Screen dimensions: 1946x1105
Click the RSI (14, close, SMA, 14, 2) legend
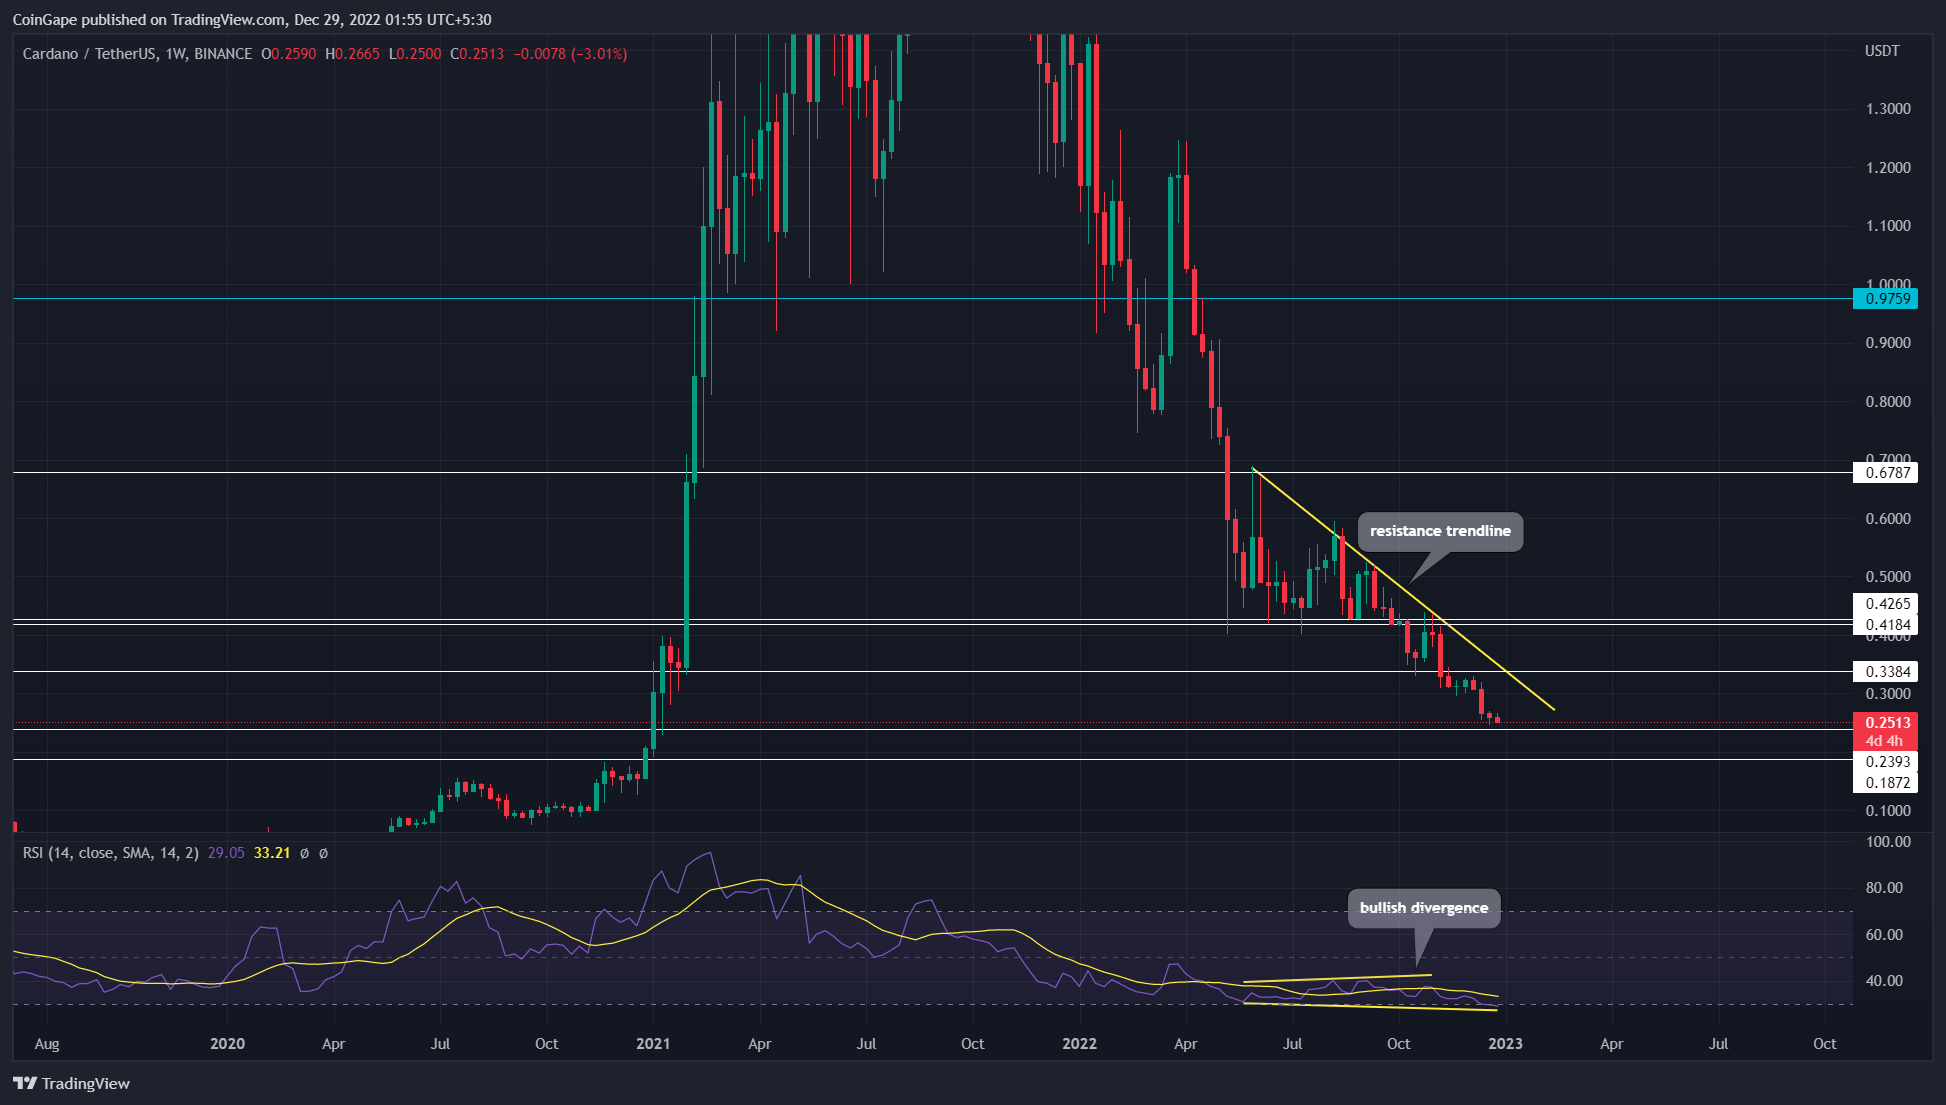(111, 853)
